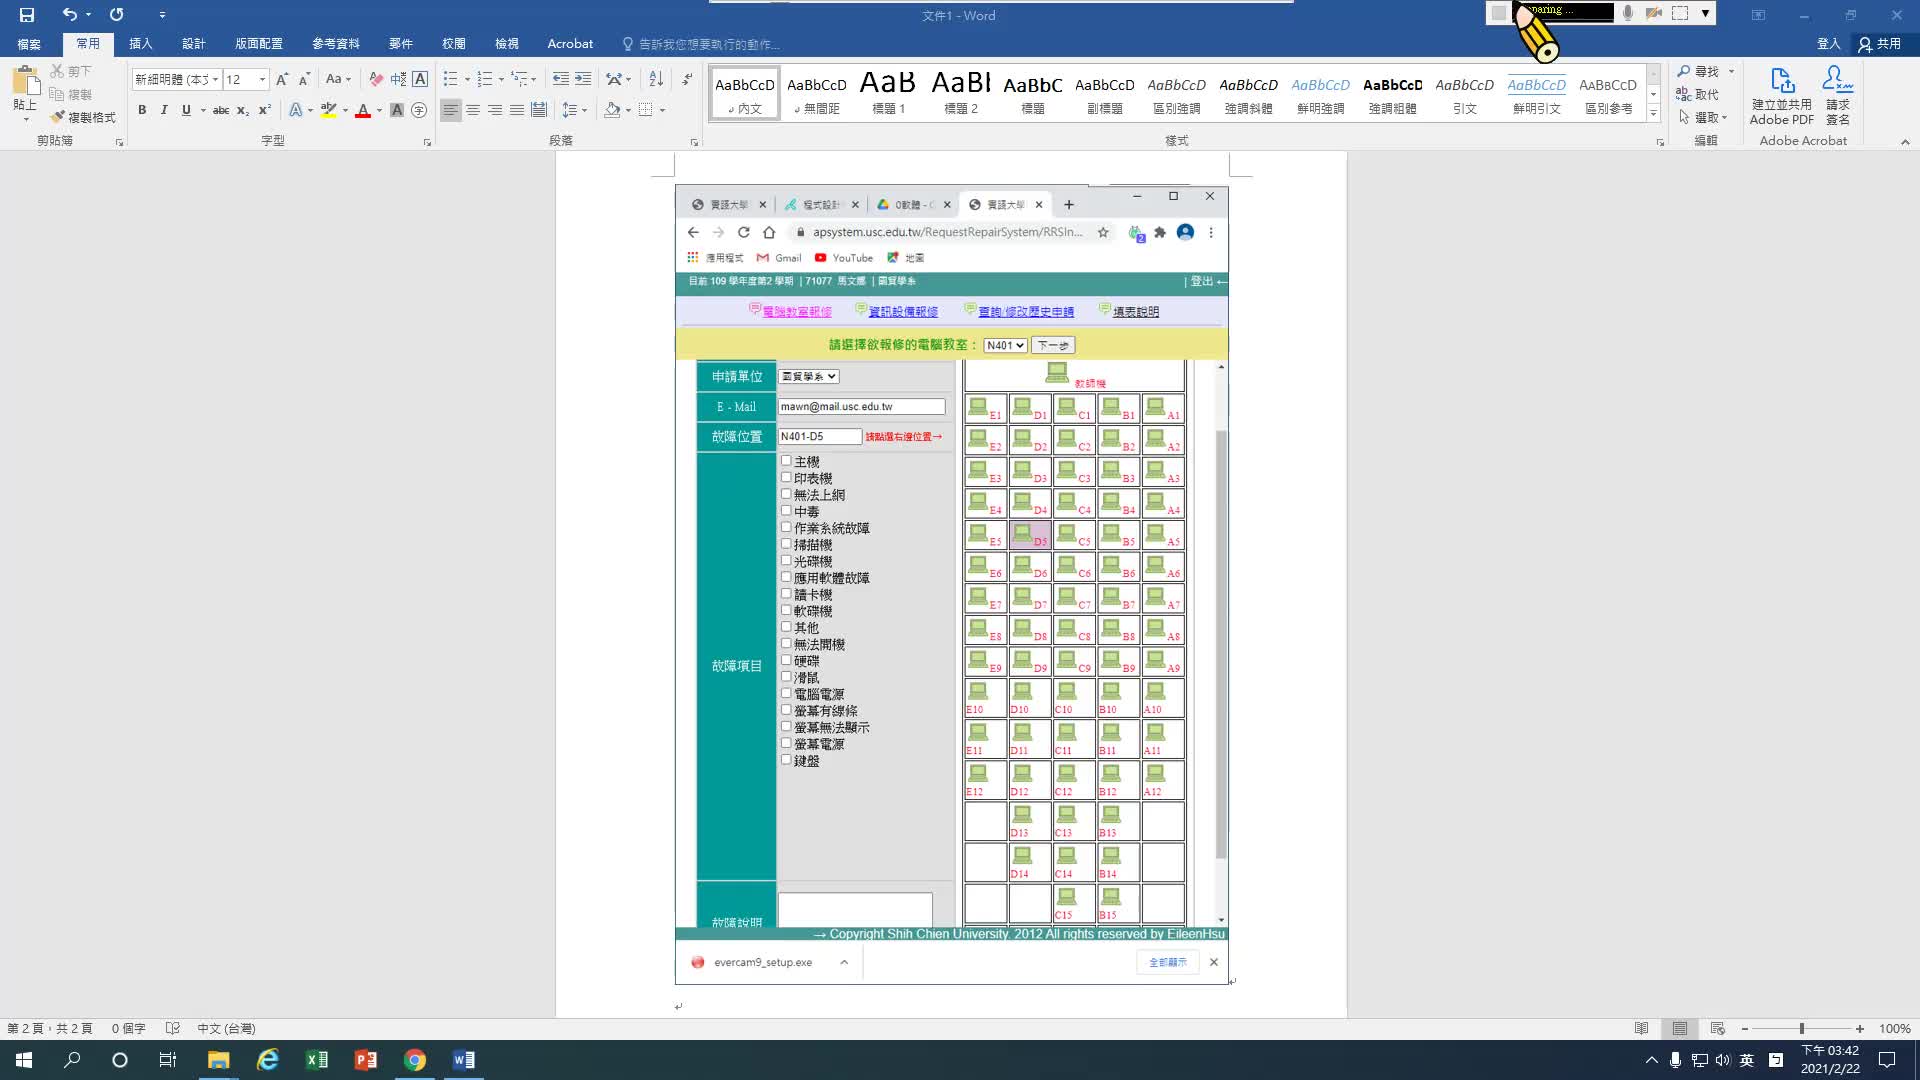Open the 插入 (Insert) ribbon tab
The width and height of the screenshot is (1920, 1080).
pos(140,44)
